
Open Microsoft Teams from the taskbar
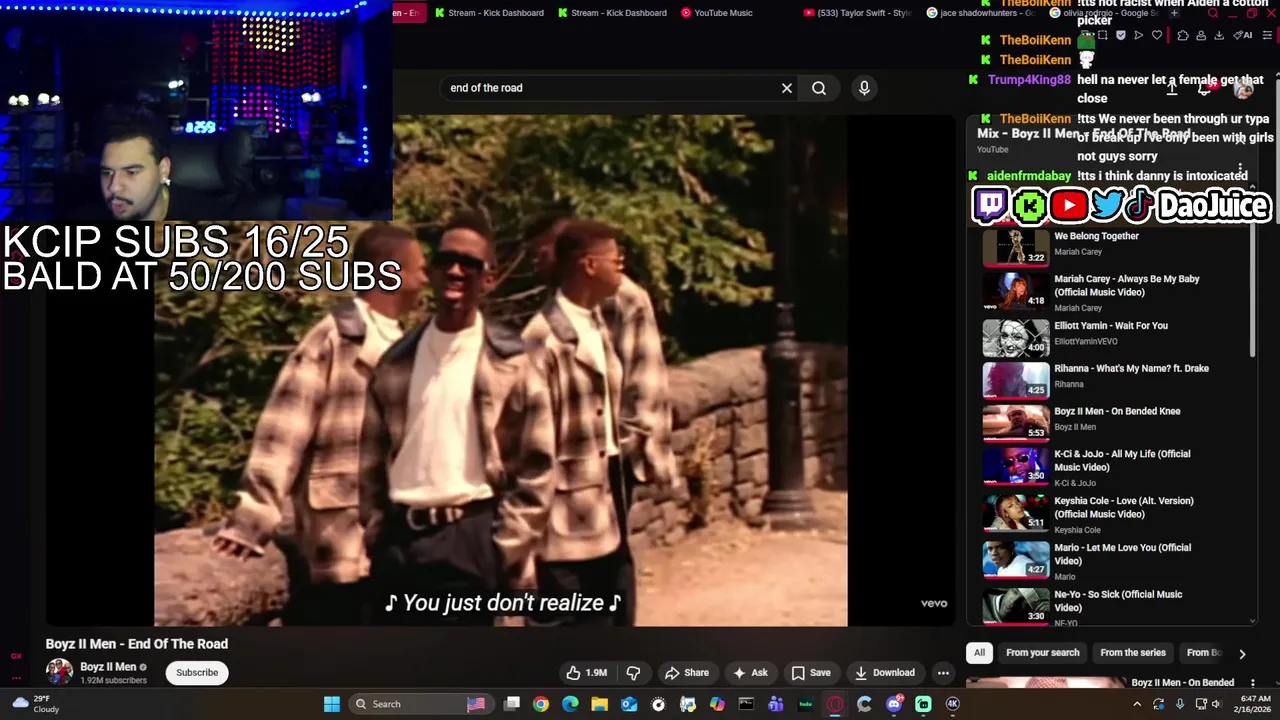click(x=776, y=704)
